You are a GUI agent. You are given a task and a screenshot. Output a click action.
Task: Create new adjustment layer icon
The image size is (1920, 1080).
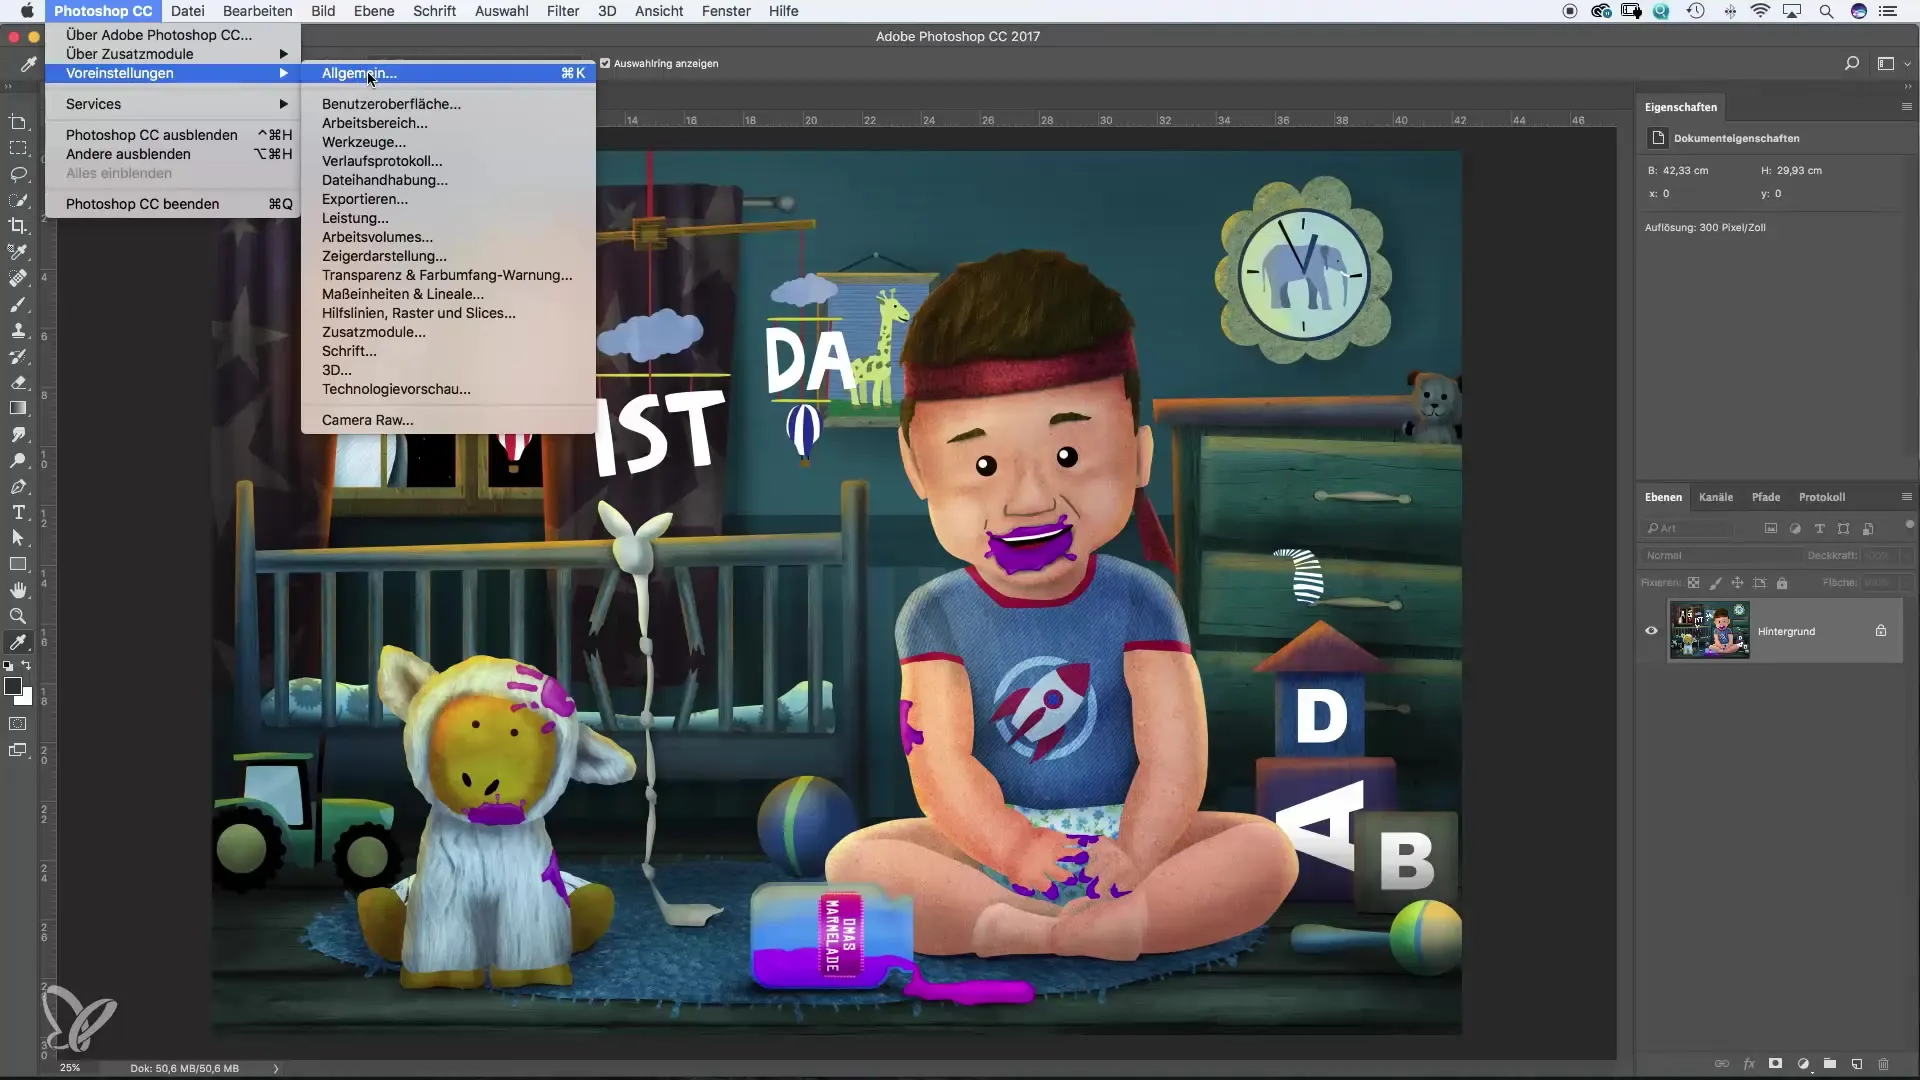click(1803, 1064)
